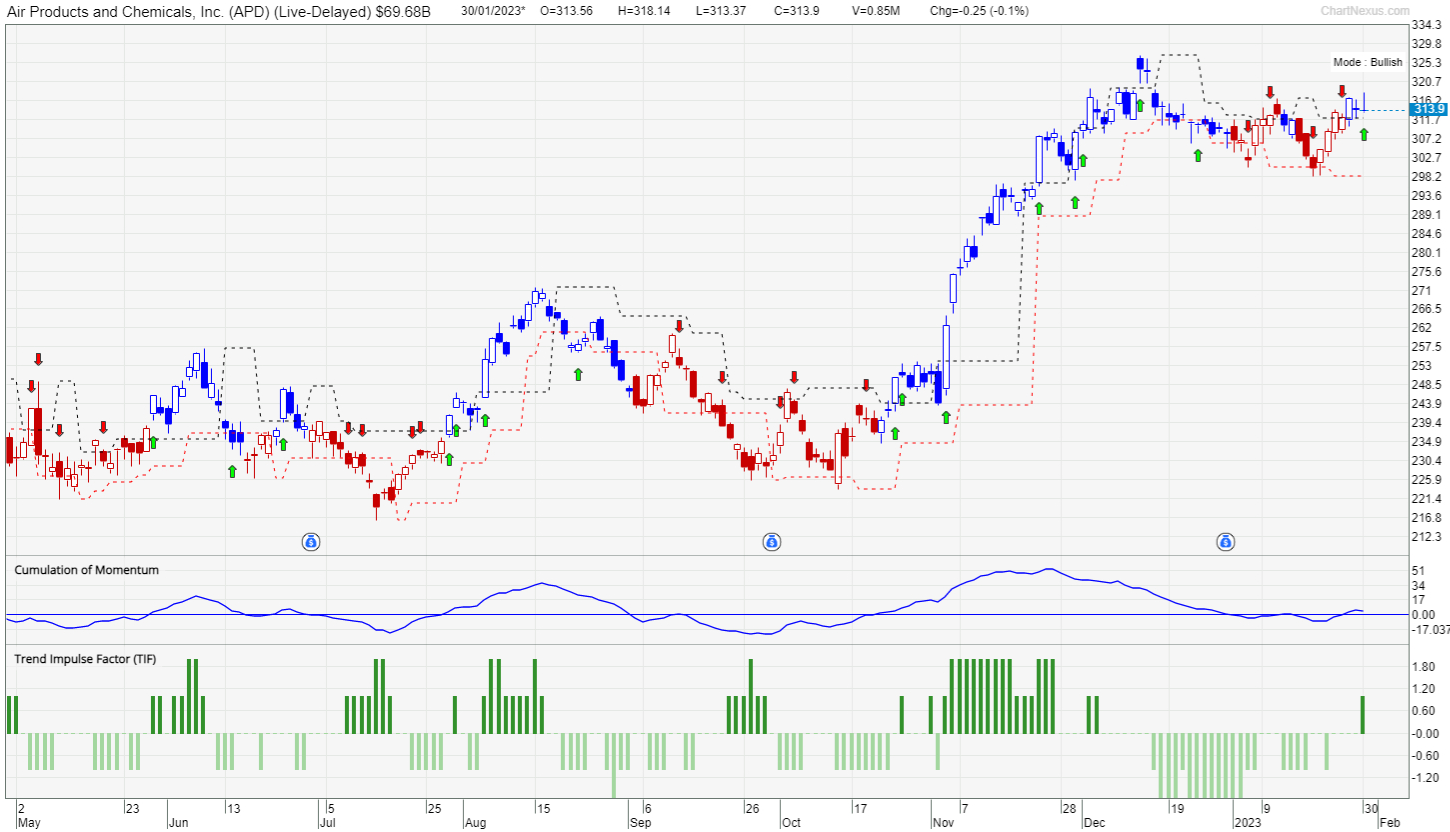
Task: Click the Sep month label on time axis
Action: click(641, 823)
